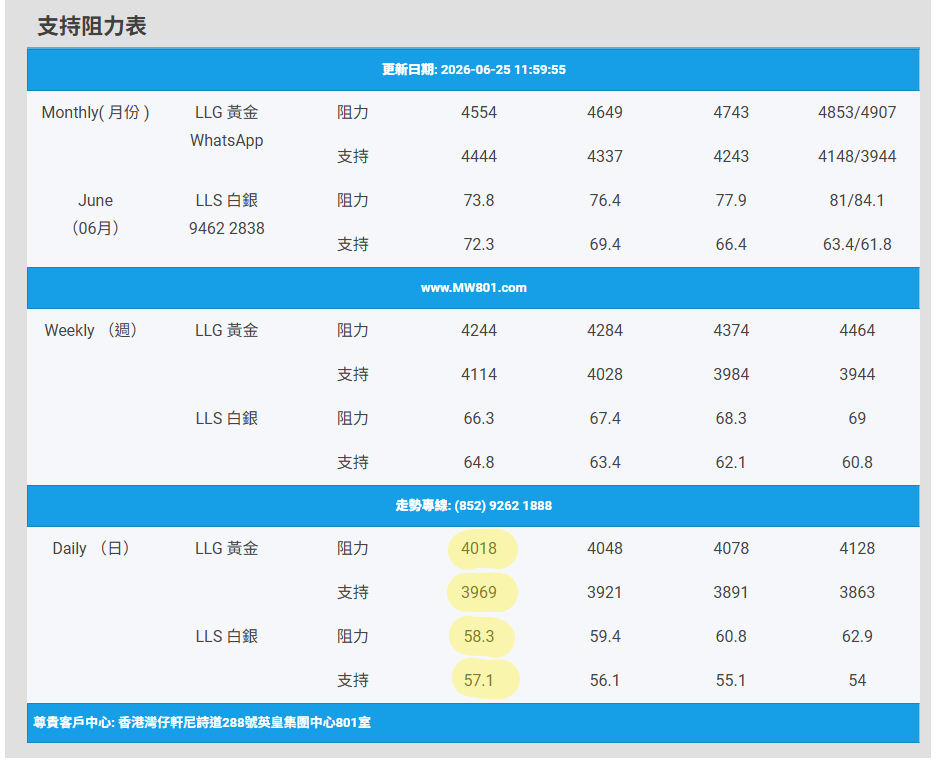Click the Monthly( 月份 ) row label
938x761 pixels.
[95, 112]
